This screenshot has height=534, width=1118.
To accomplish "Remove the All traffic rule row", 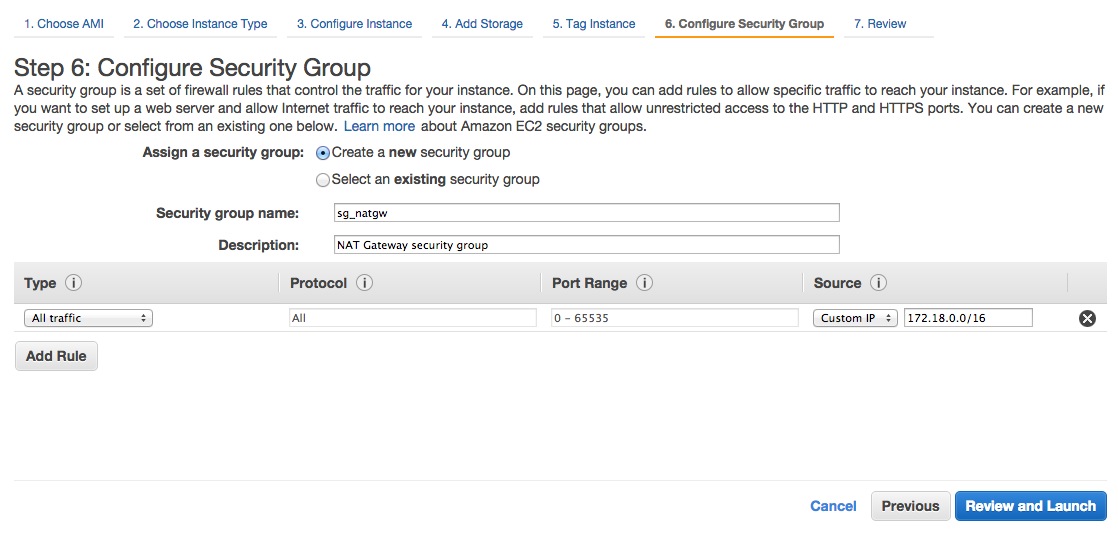I will (x=1087, y=318).
